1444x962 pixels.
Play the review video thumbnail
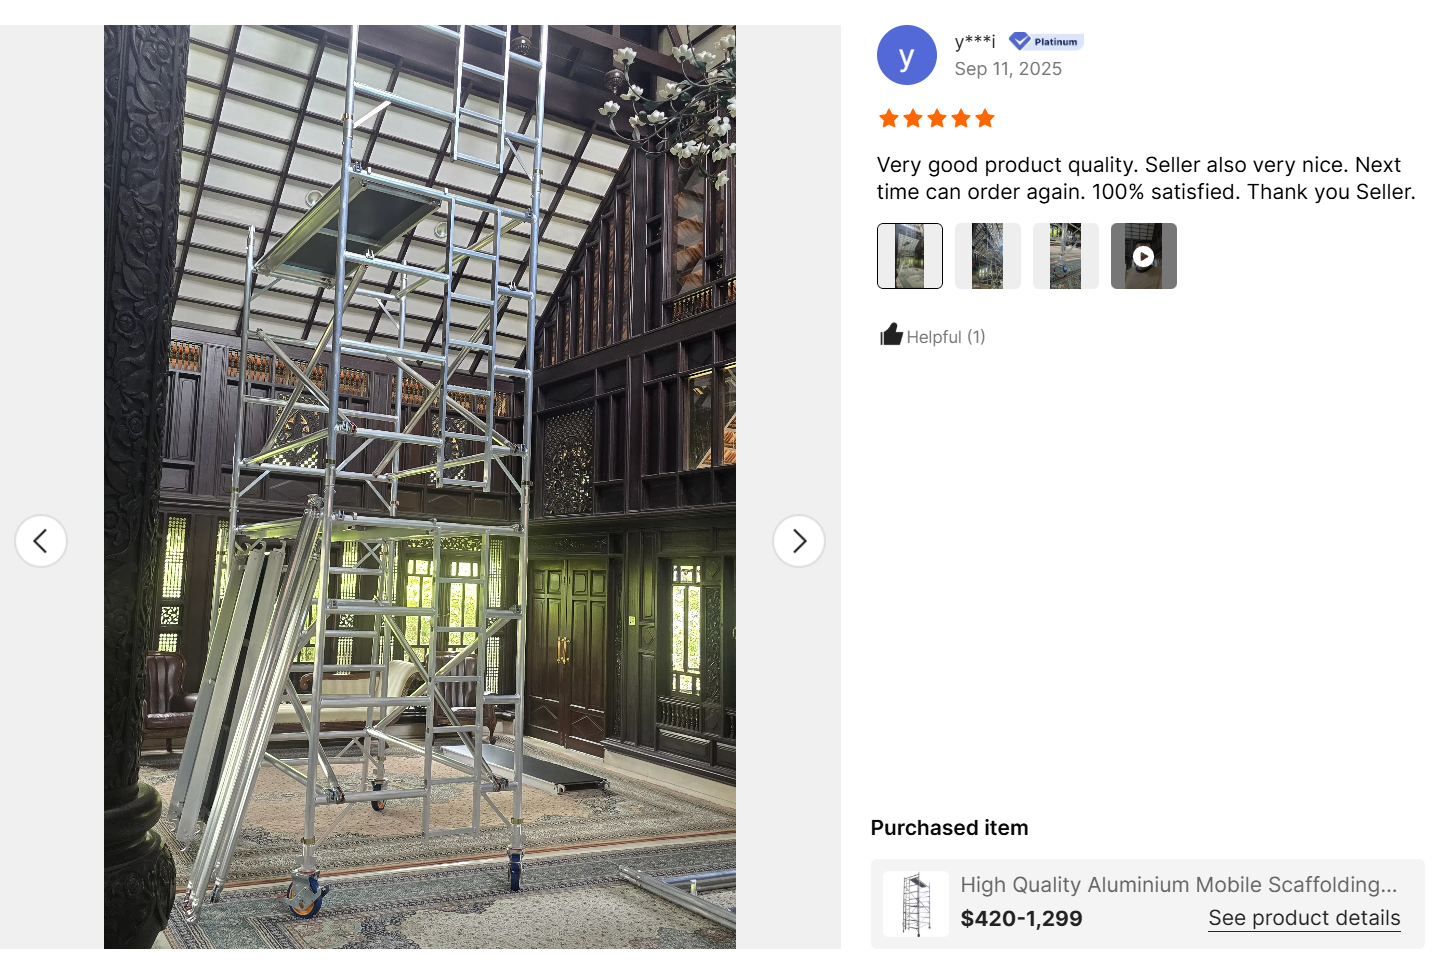[1143, 256]
